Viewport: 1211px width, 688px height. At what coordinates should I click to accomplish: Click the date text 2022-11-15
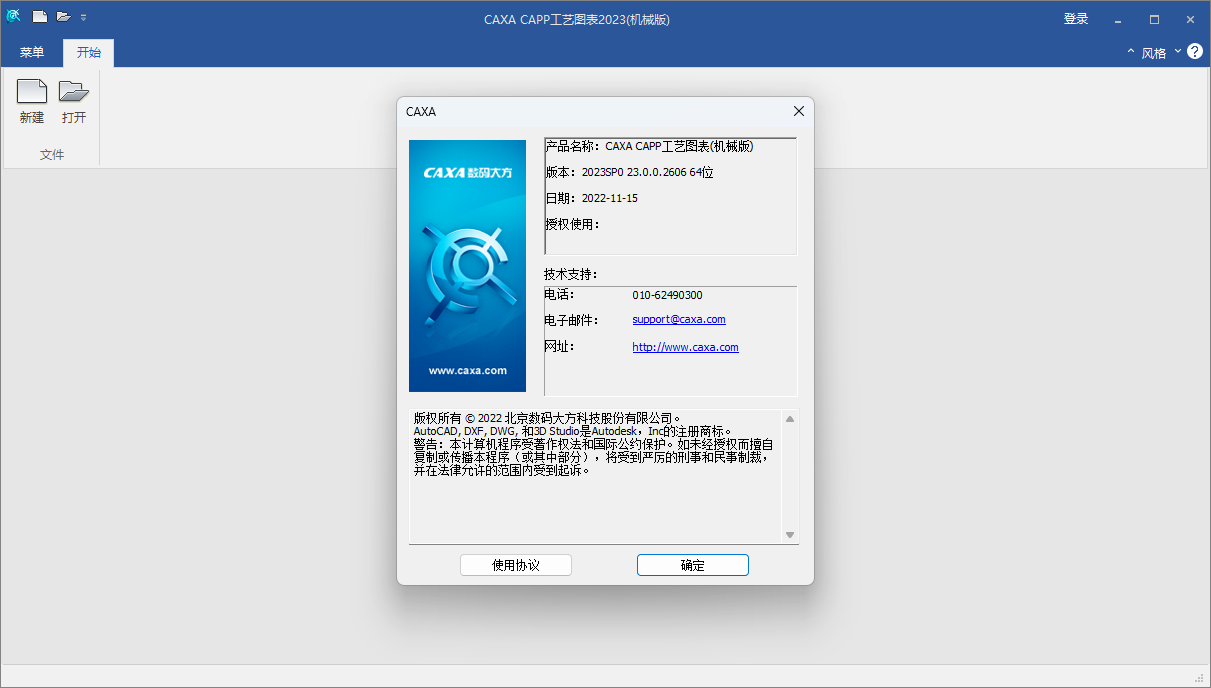(609, 198)
